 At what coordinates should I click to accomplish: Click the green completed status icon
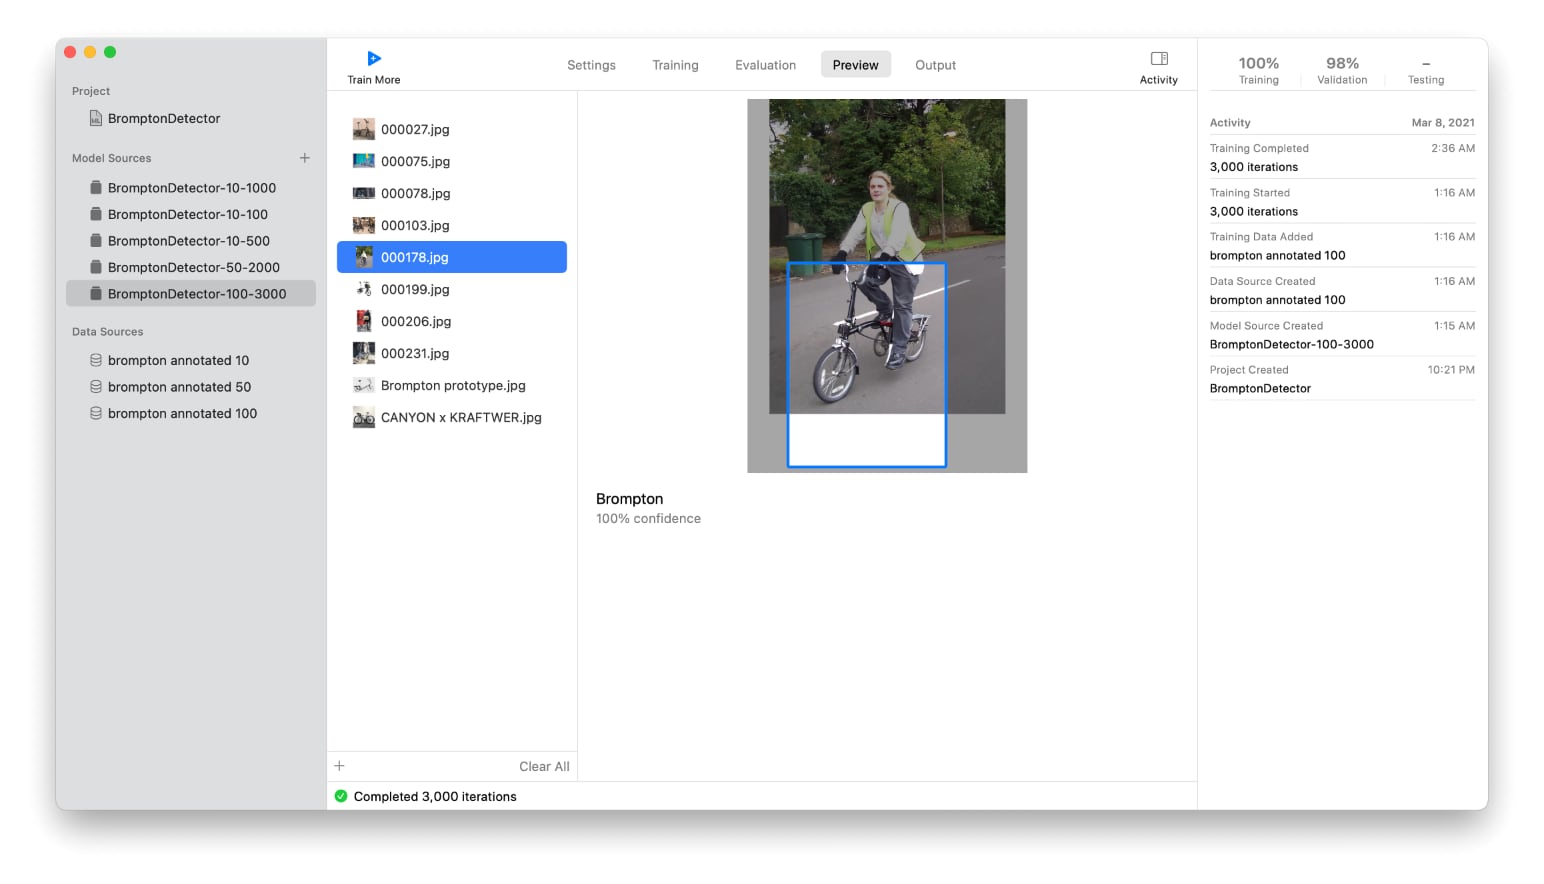point(341,796)
